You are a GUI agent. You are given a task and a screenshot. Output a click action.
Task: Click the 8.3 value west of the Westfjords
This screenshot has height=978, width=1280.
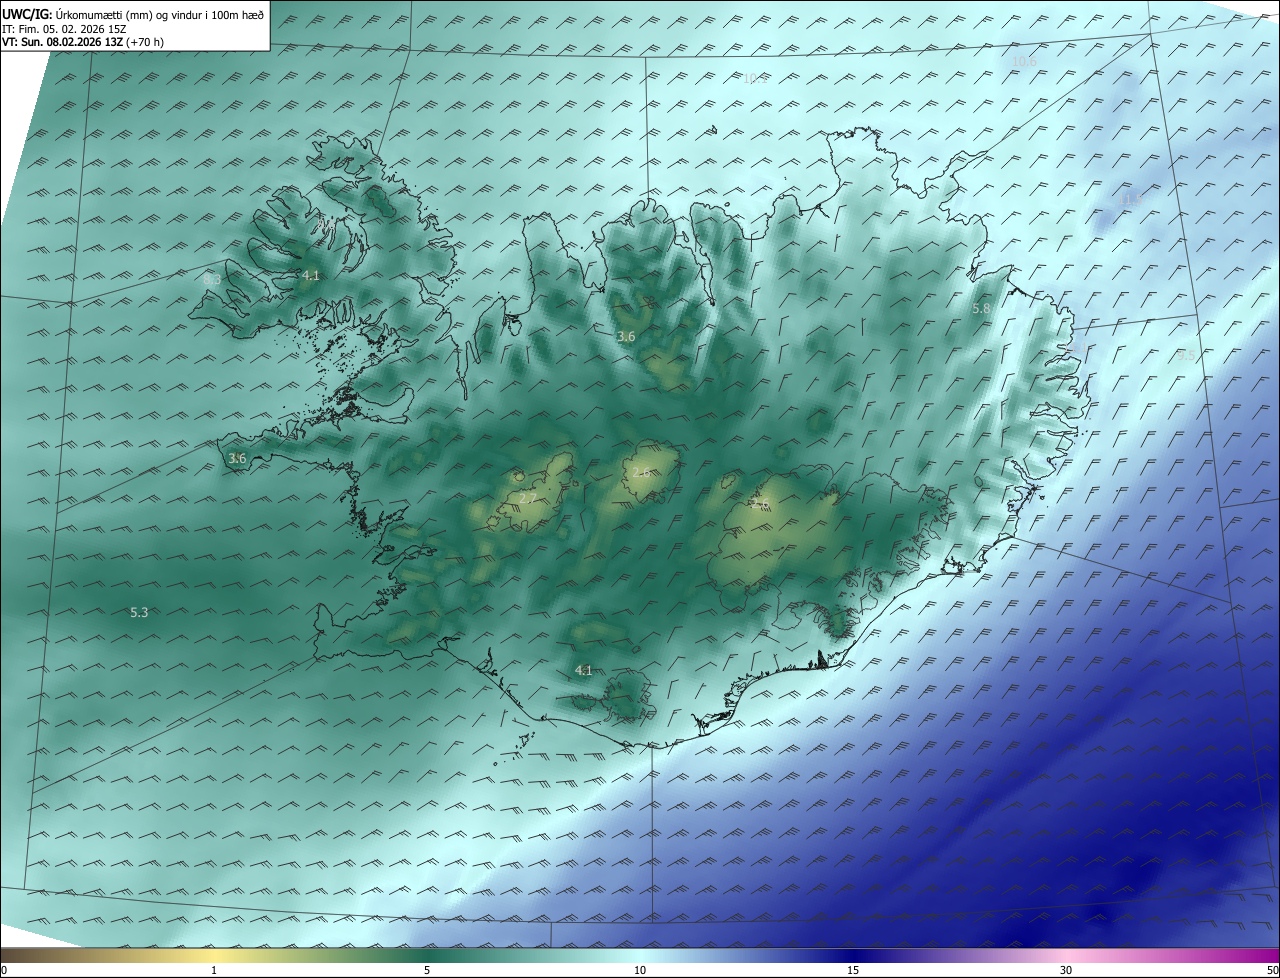coord(212,280)
